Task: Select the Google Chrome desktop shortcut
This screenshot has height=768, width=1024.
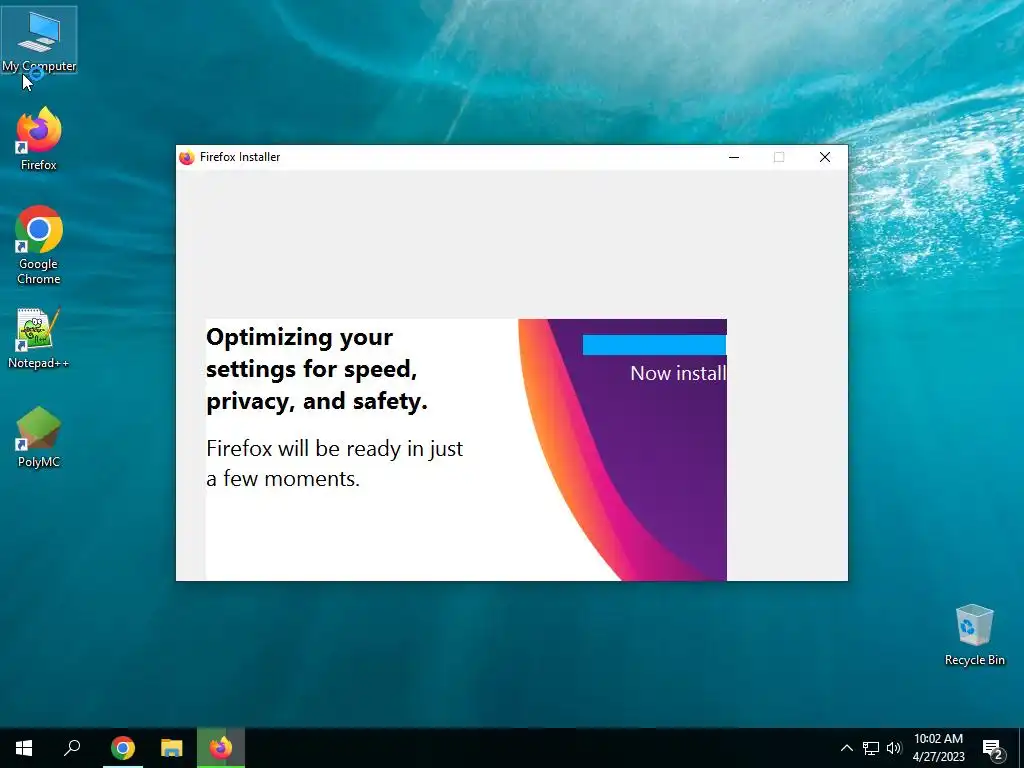Action: (39, 246)
